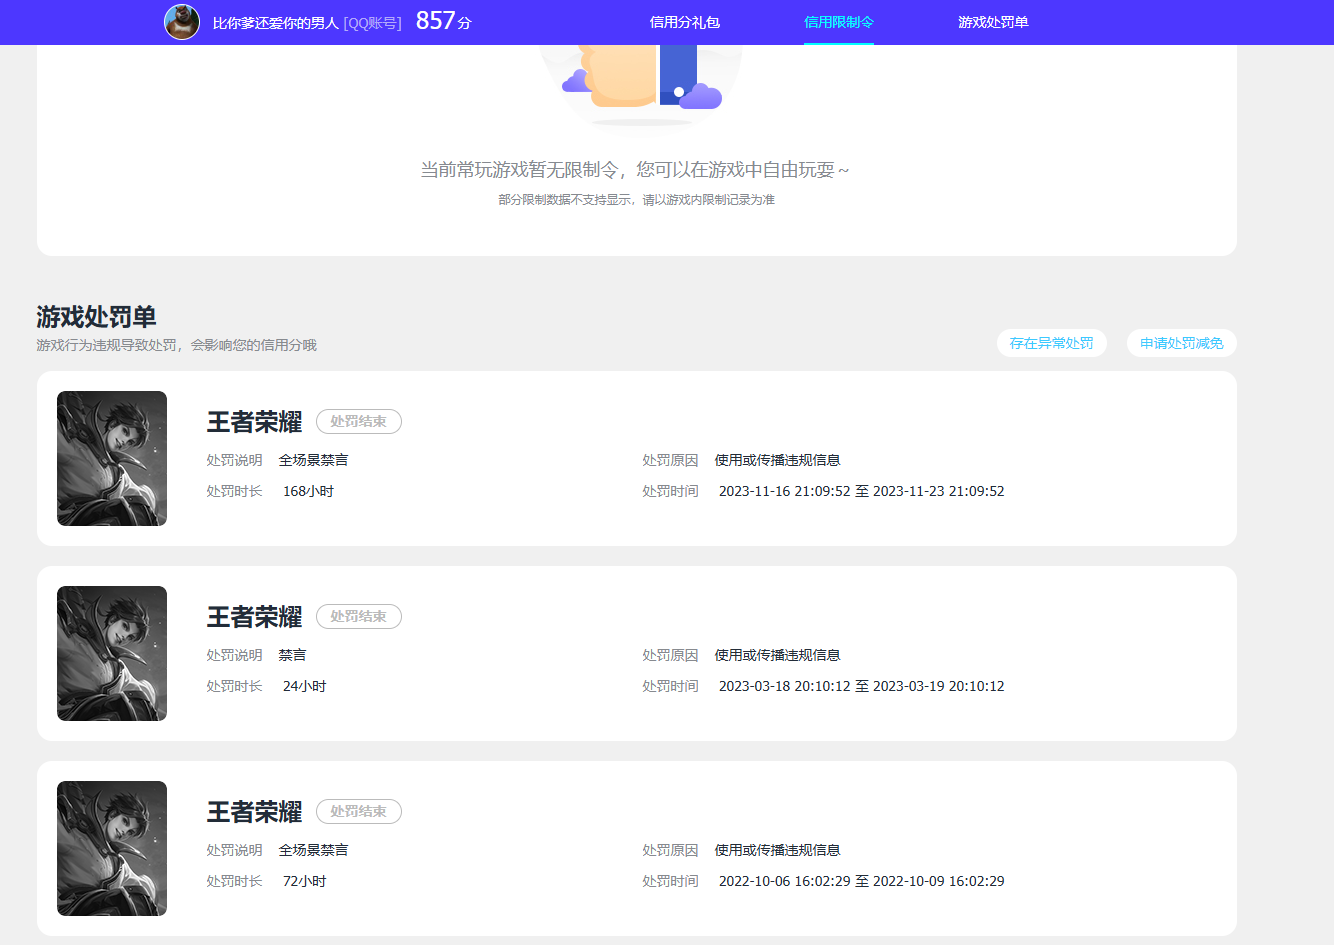Open thumbnail of the 168小时 penalty card
1334x945 pixels.
coord(112,458)
